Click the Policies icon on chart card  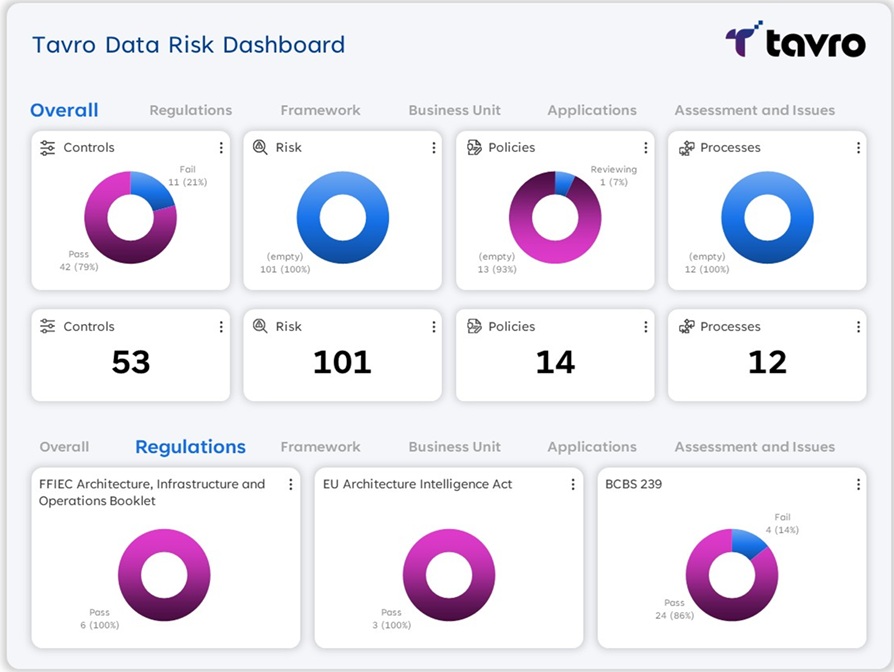474,148
